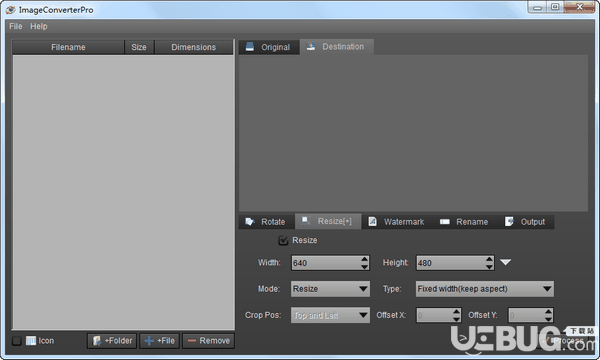Sort list by Filename column header
The image size is (600, 360).
[68, 47]
